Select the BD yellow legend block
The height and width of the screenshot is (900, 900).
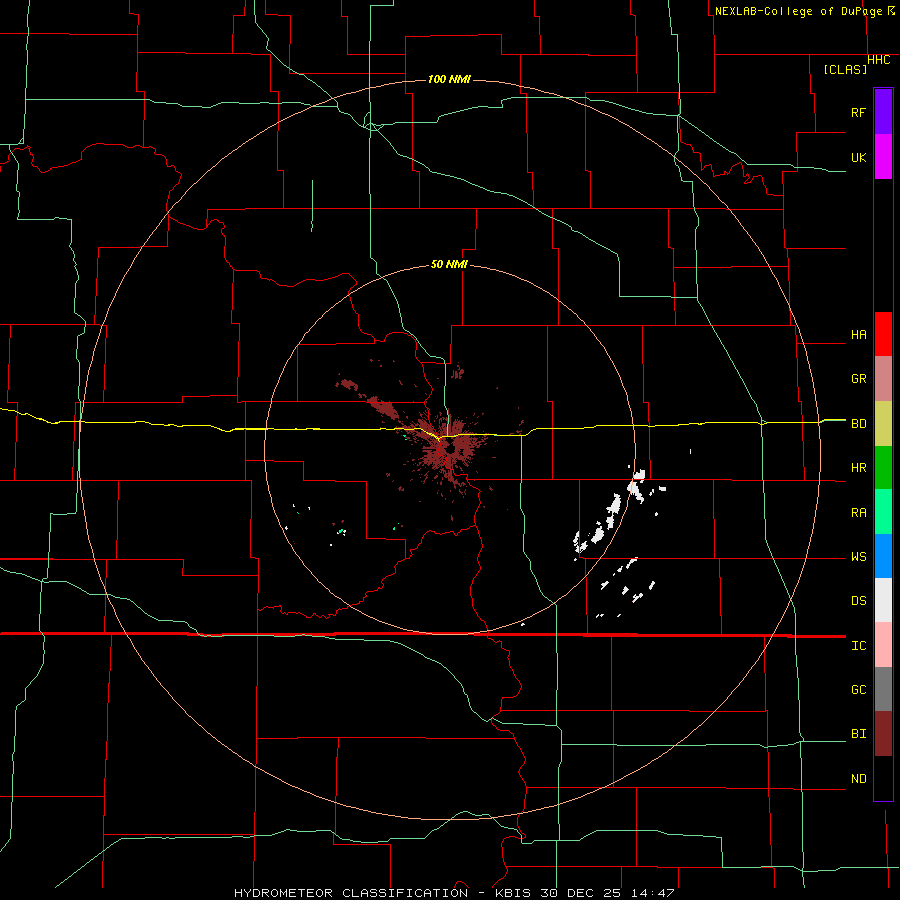883,424
